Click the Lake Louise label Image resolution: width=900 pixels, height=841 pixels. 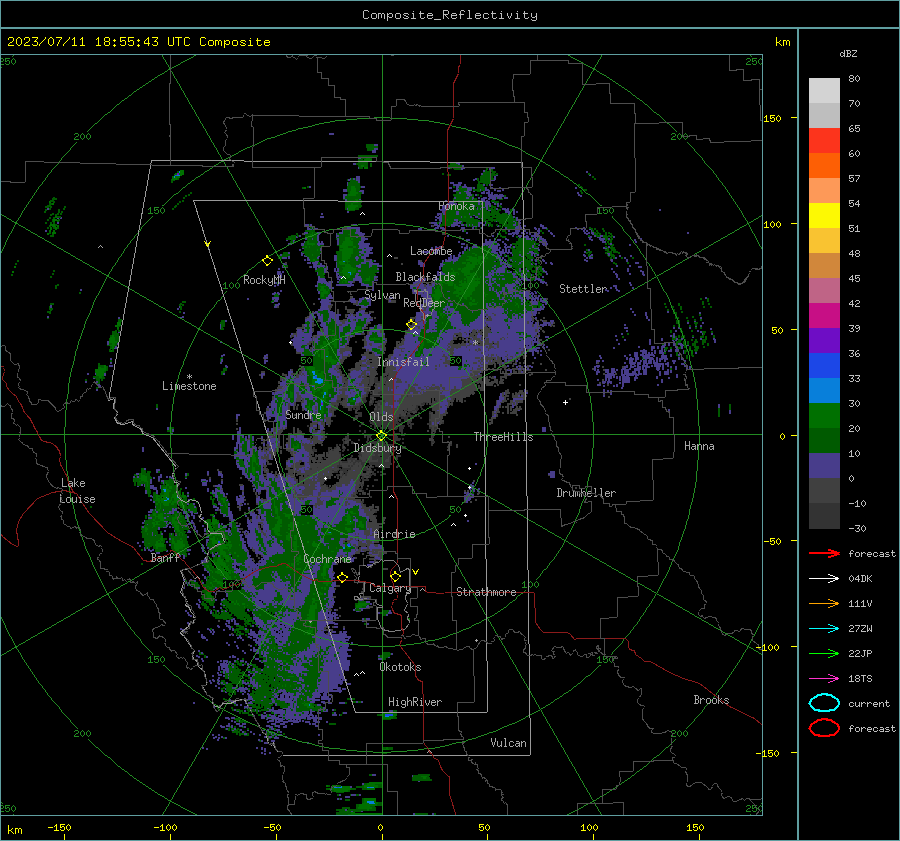tap(77, 491)
